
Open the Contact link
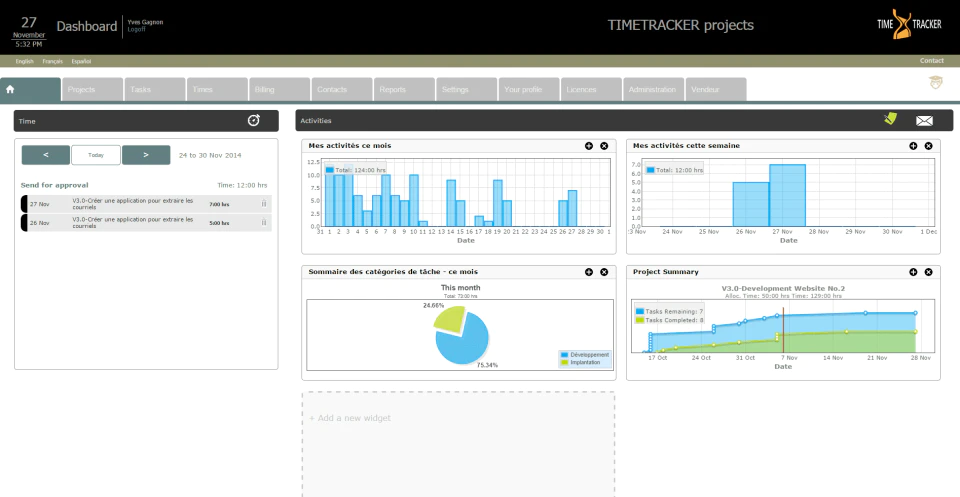click(x=931, y=61)
